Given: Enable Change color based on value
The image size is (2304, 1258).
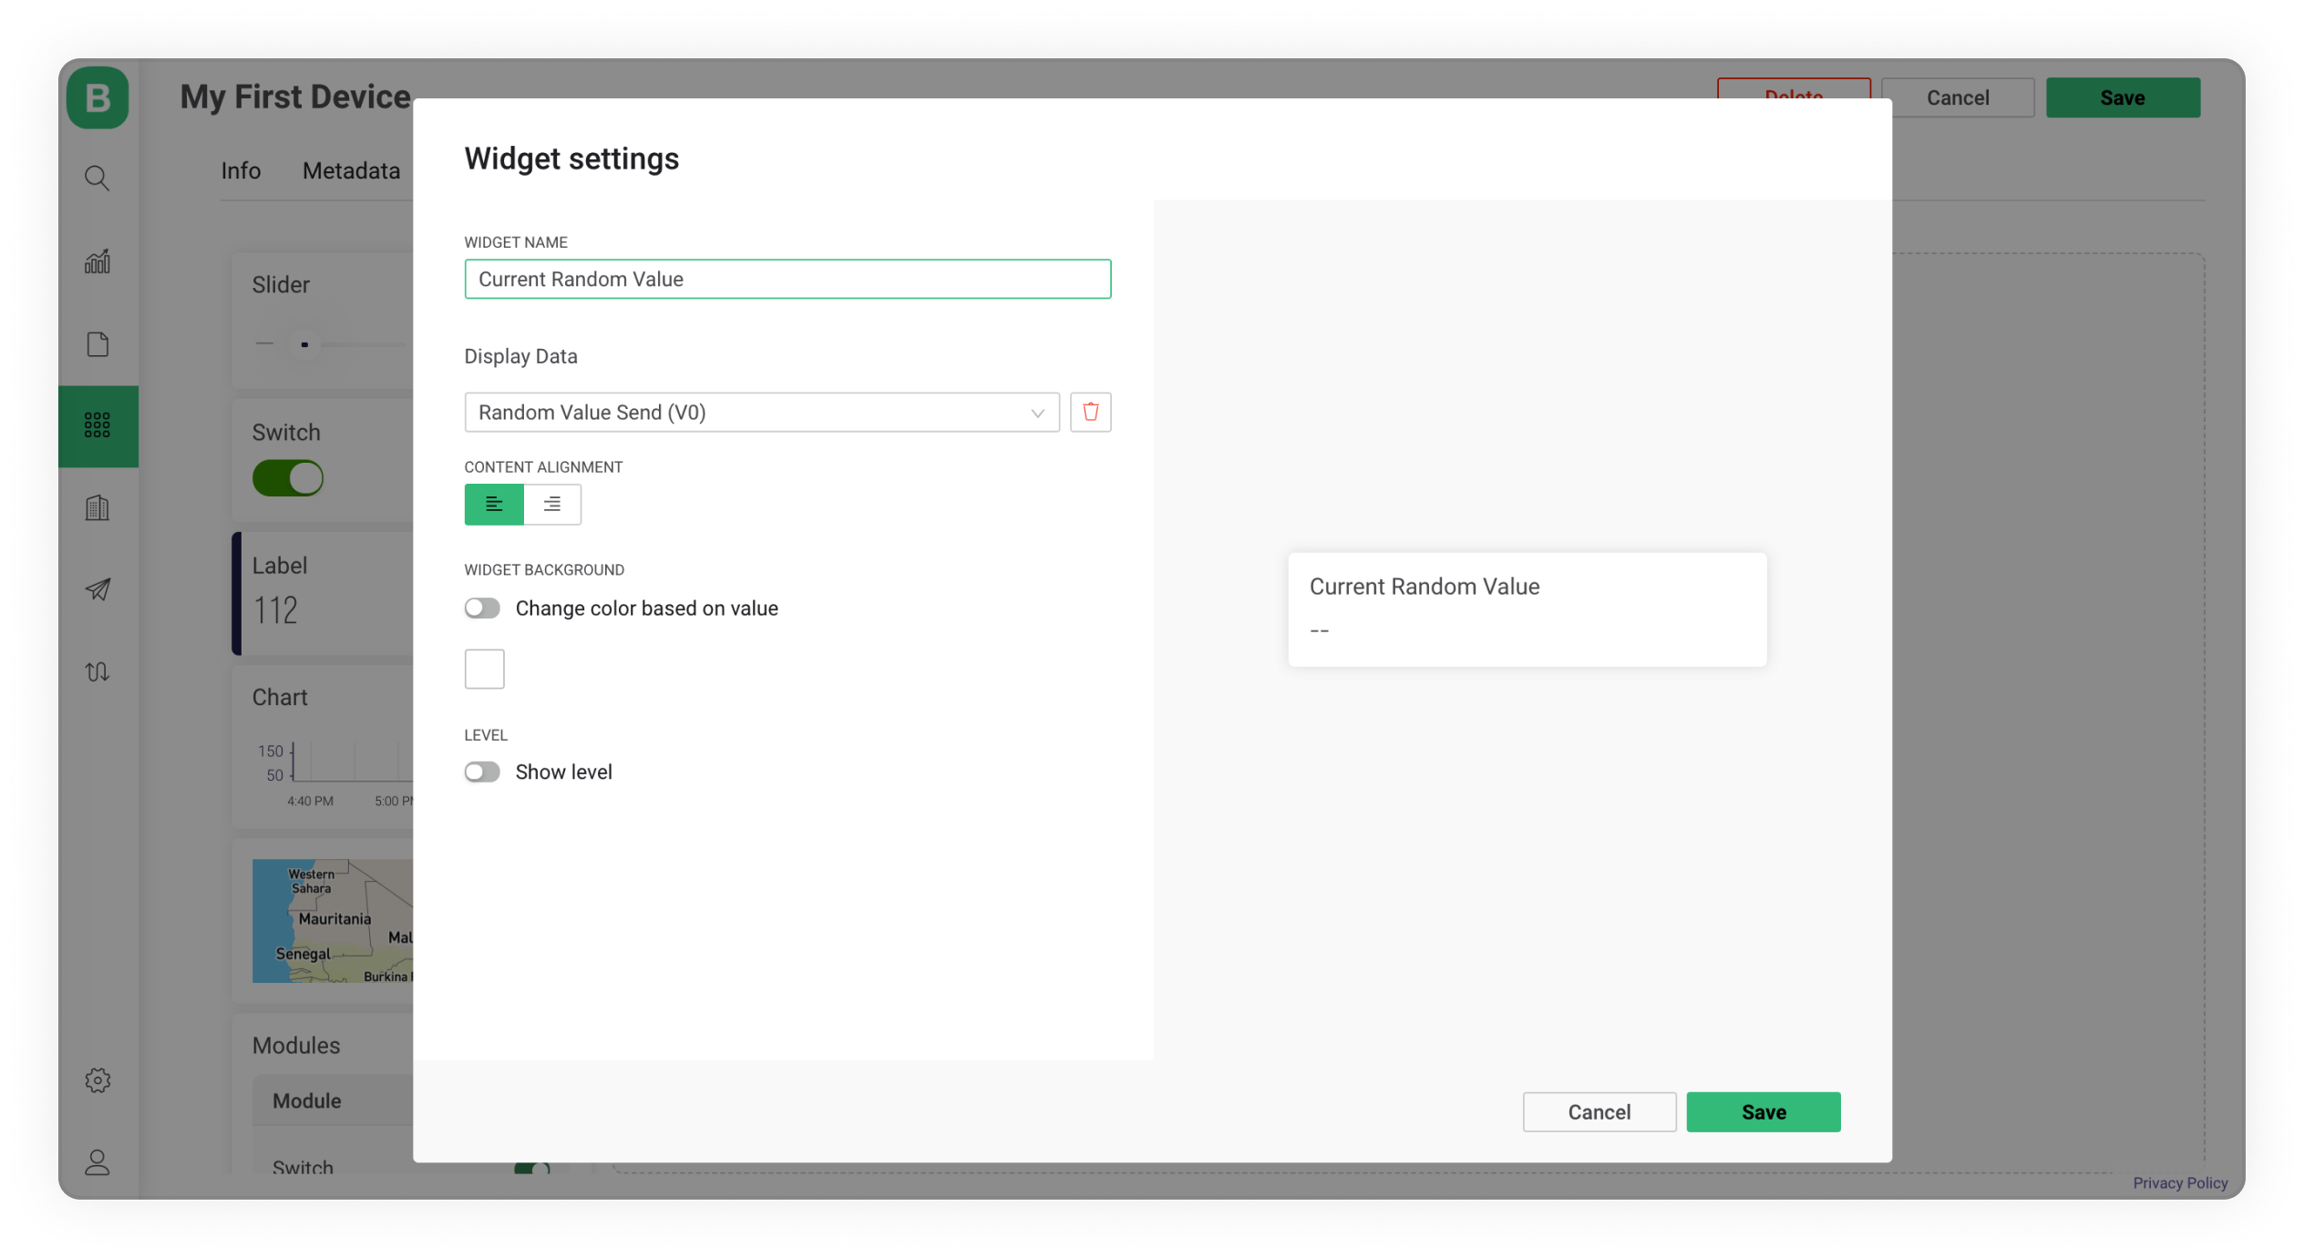Looking at the screenshot, I should [x=482, y=608].
